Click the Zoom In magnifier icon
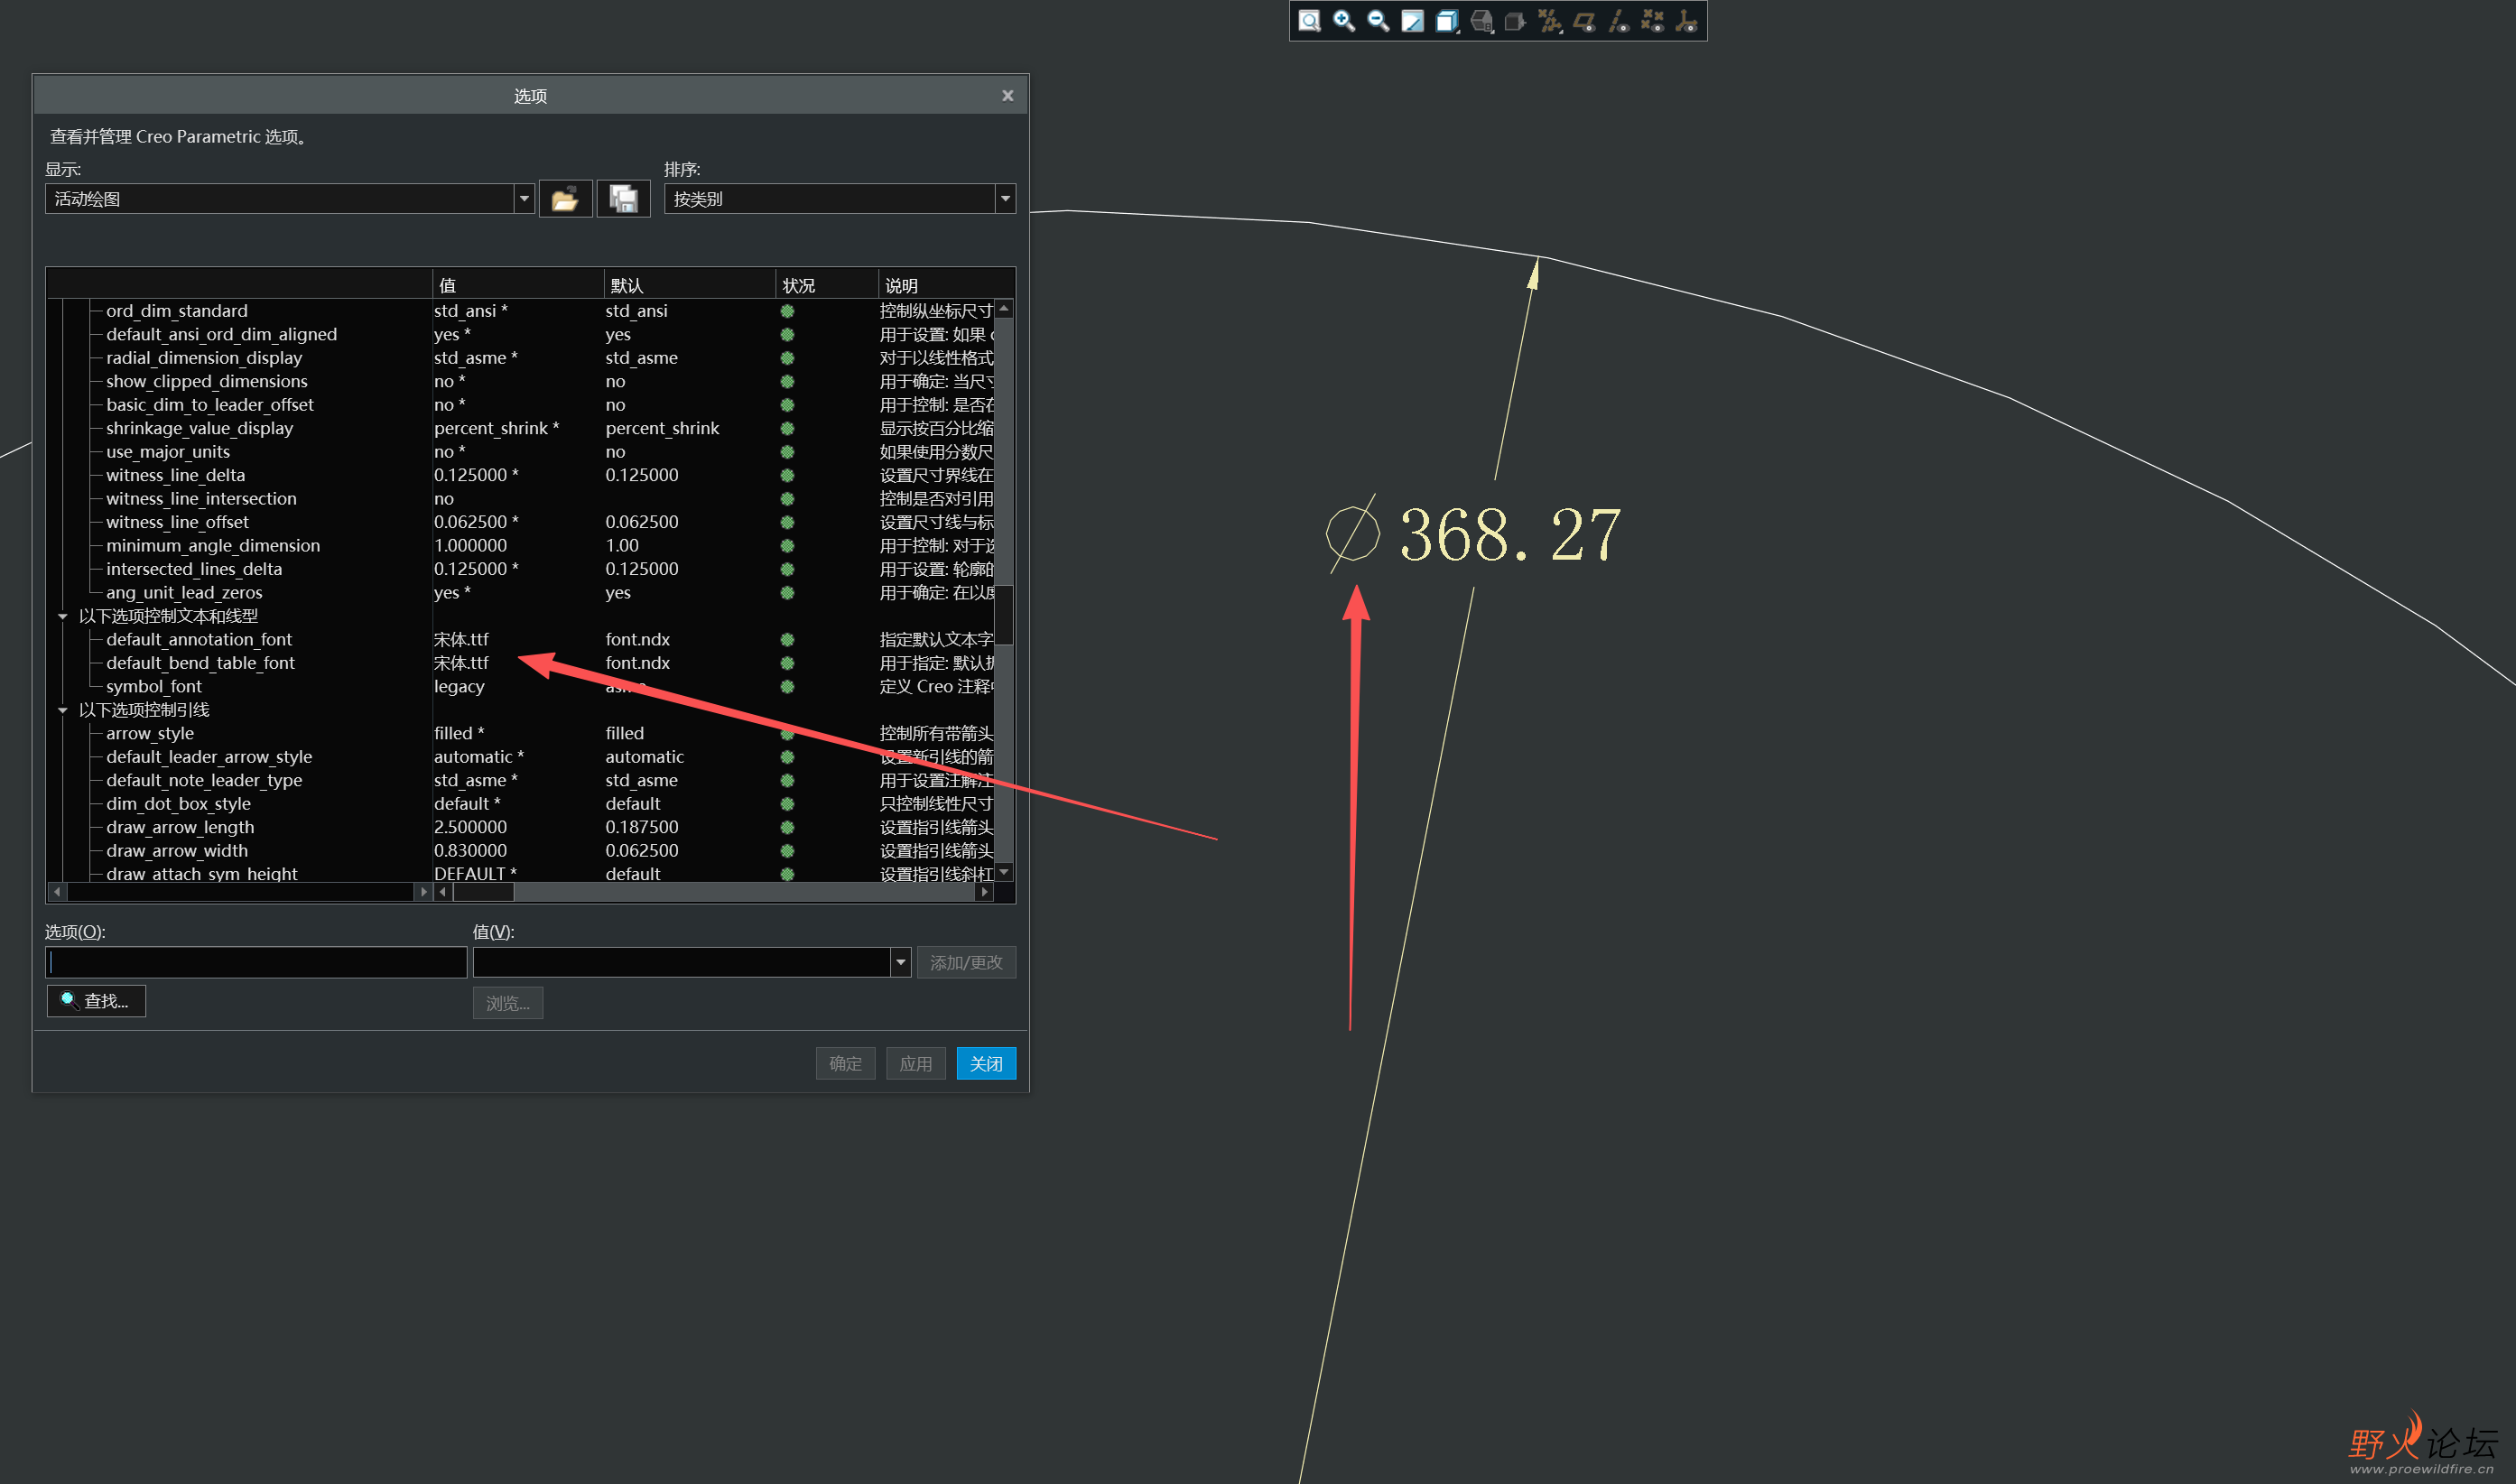 coord(1344,21)
